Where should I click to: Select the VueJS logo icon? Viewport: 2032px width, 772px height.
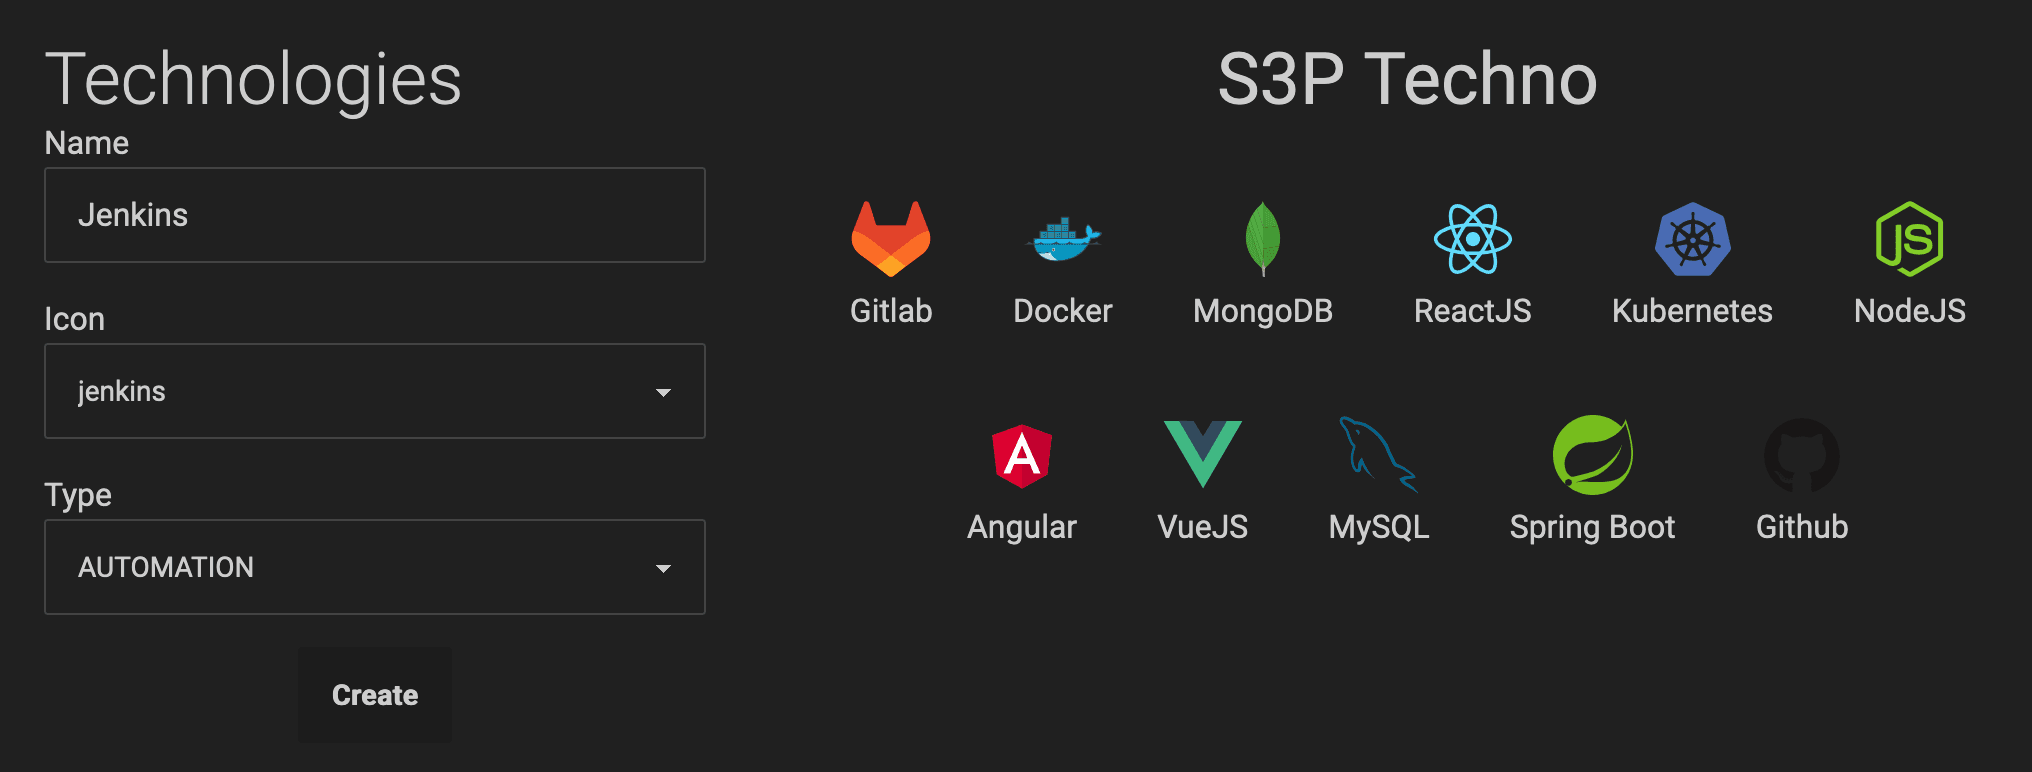click(x=1202, y=454)
